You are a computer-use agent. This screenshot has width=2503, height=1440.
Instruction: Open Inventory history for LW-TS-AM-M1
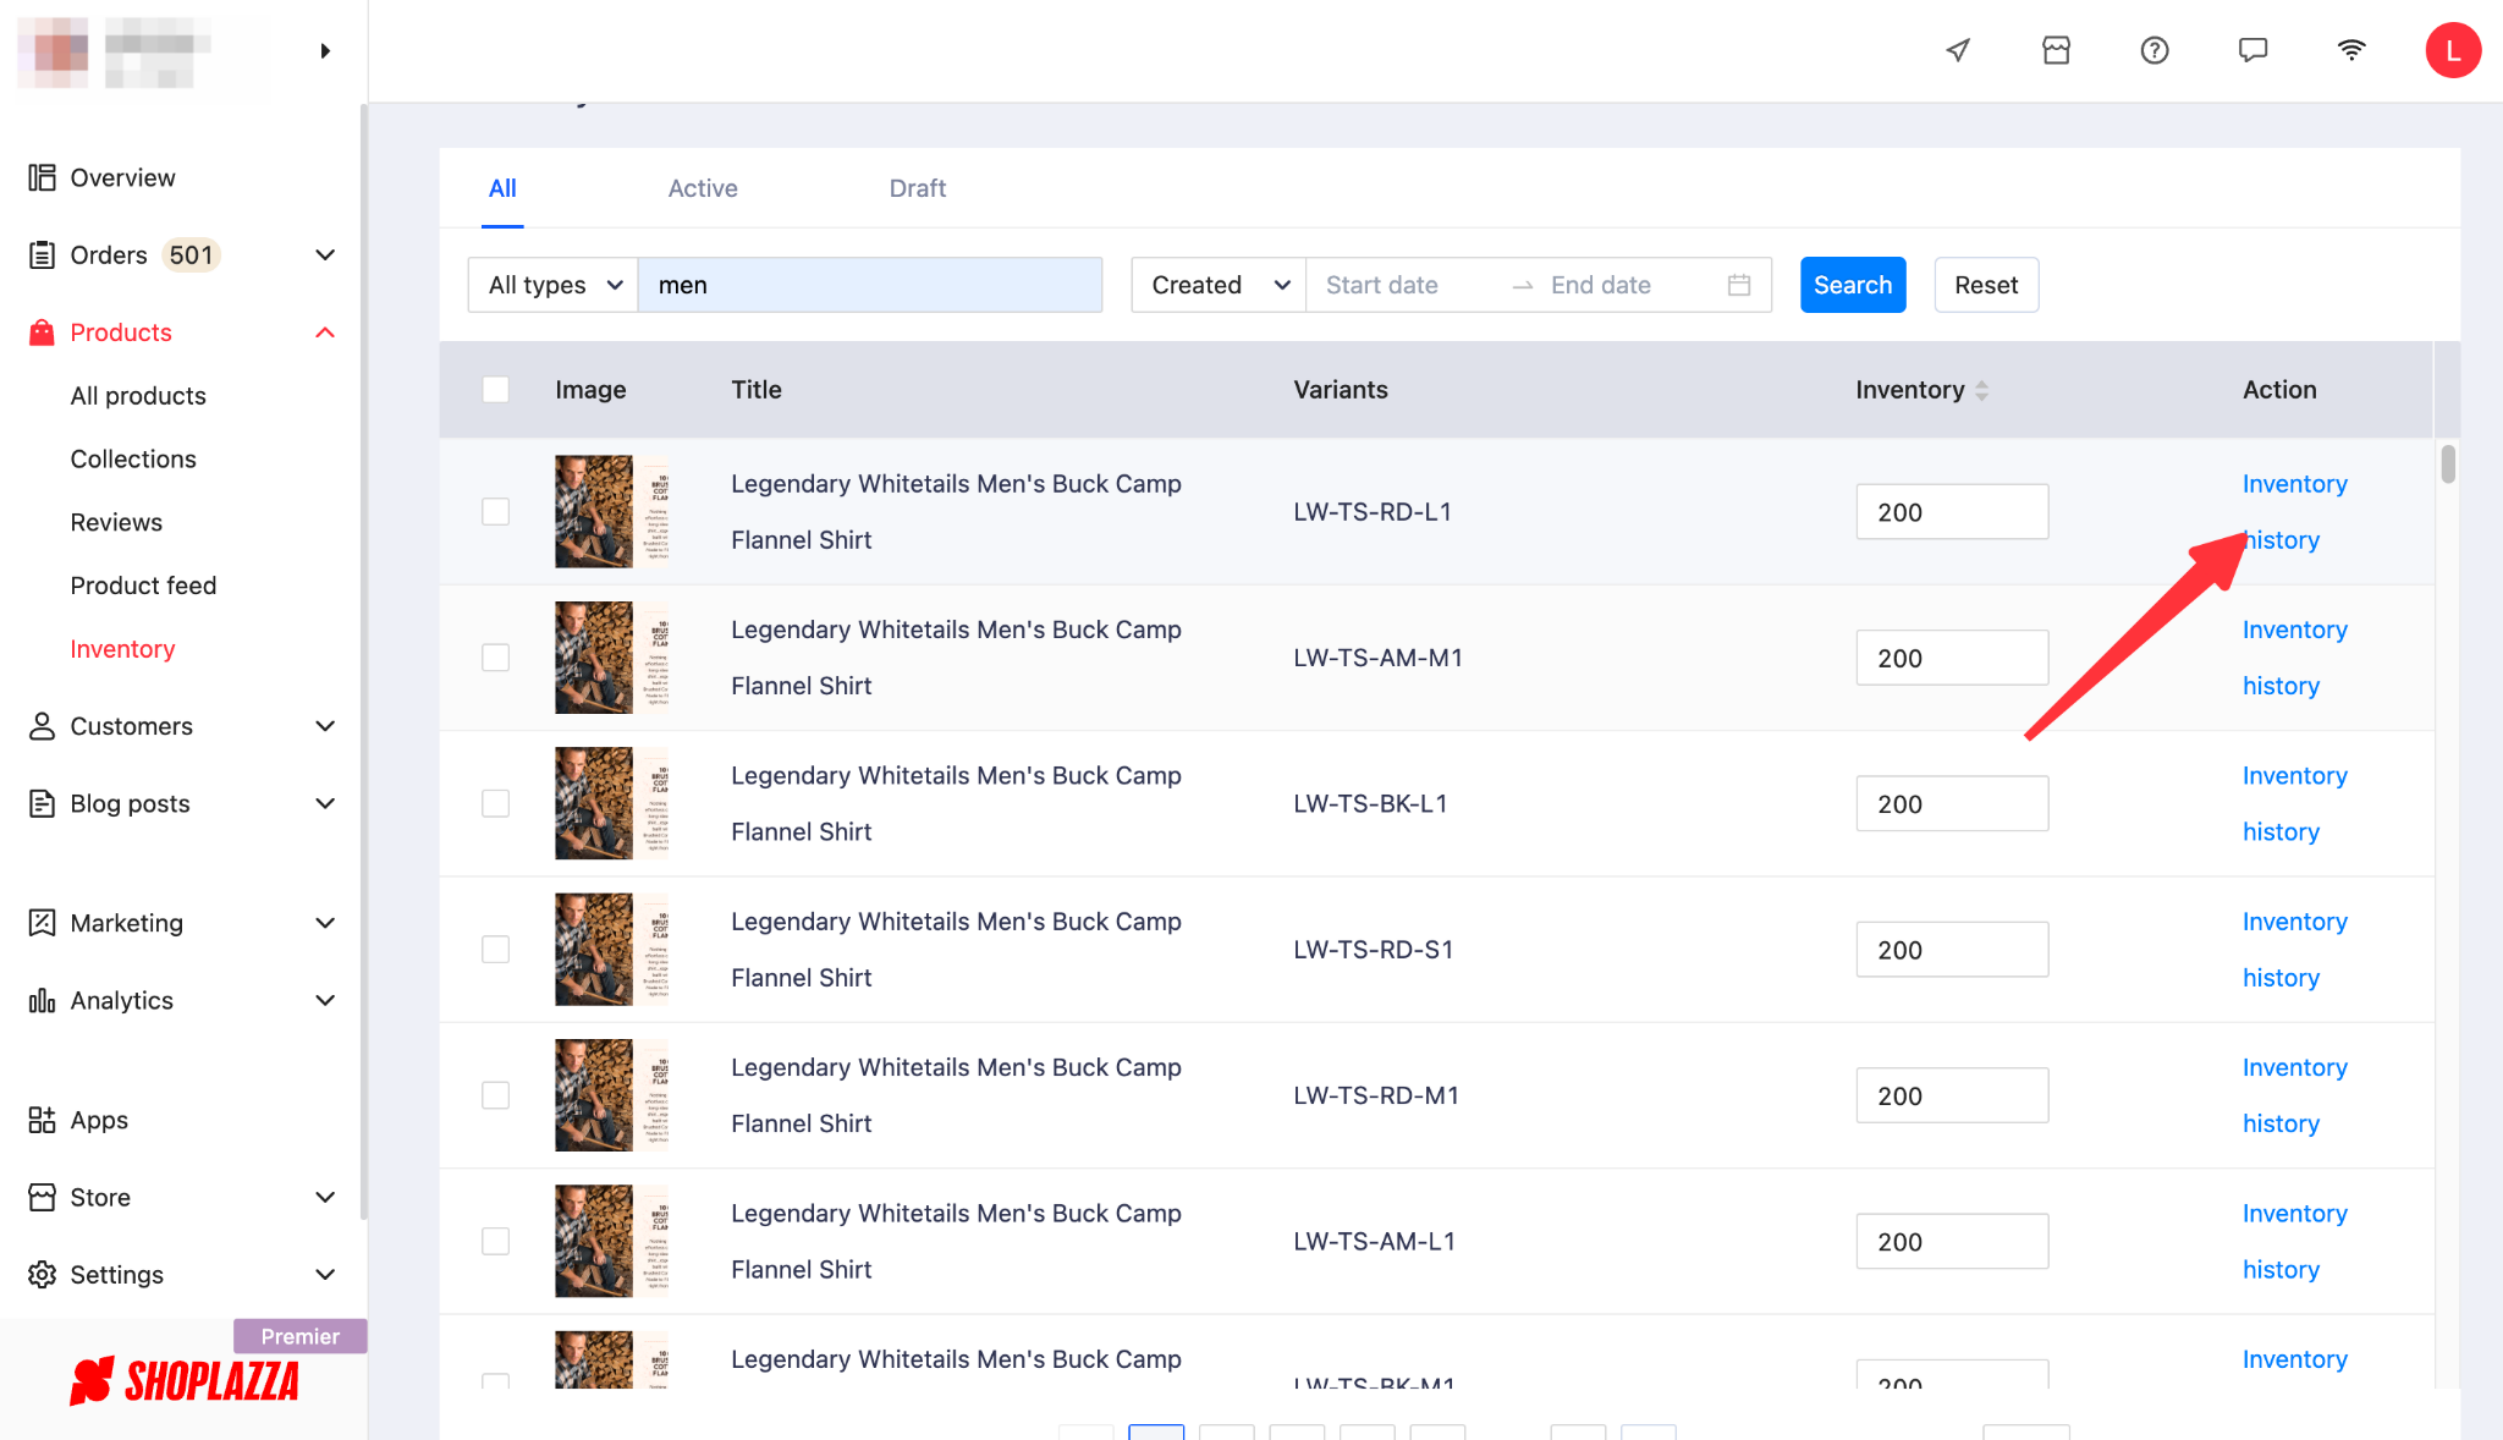(x=2294, y=657)
